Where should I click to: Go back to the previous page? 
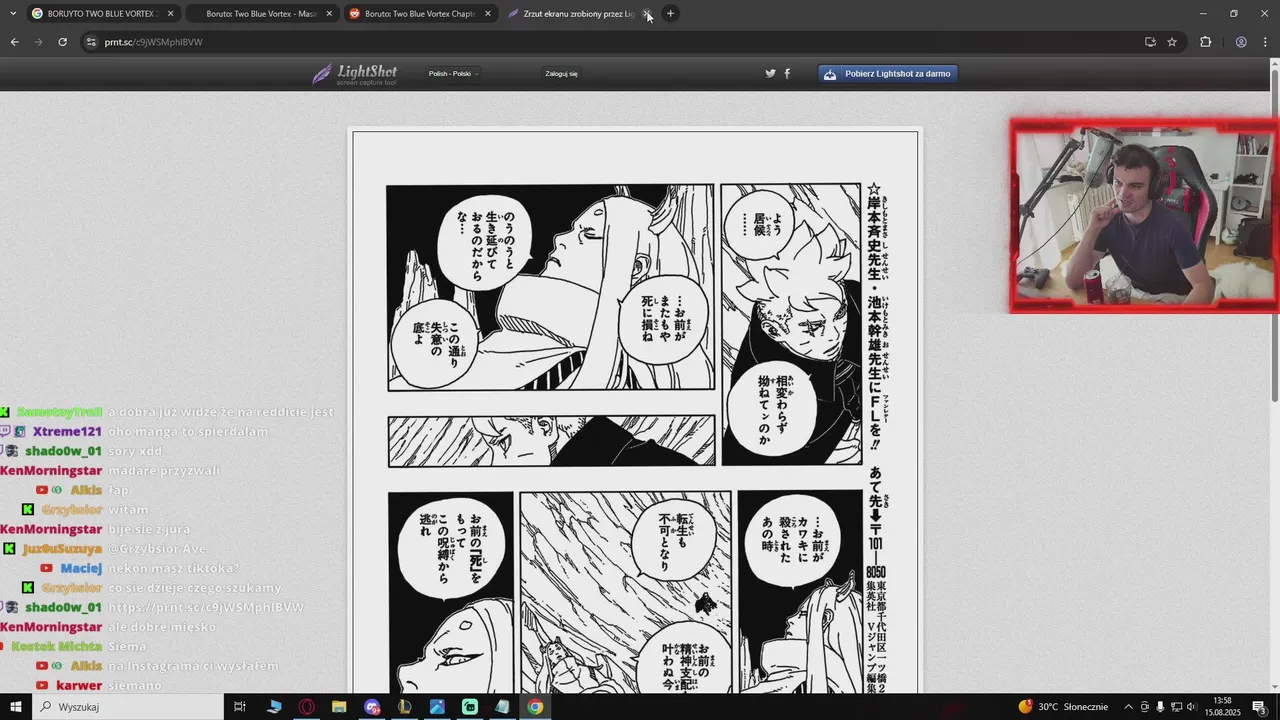pos(14,42)
